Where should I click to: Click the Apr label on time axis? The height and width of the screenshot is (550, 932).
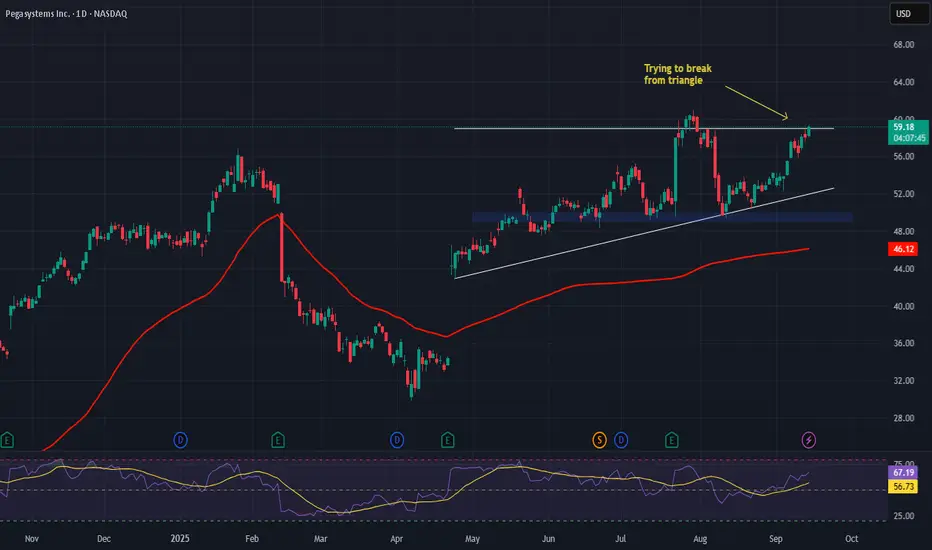(396, 539)
